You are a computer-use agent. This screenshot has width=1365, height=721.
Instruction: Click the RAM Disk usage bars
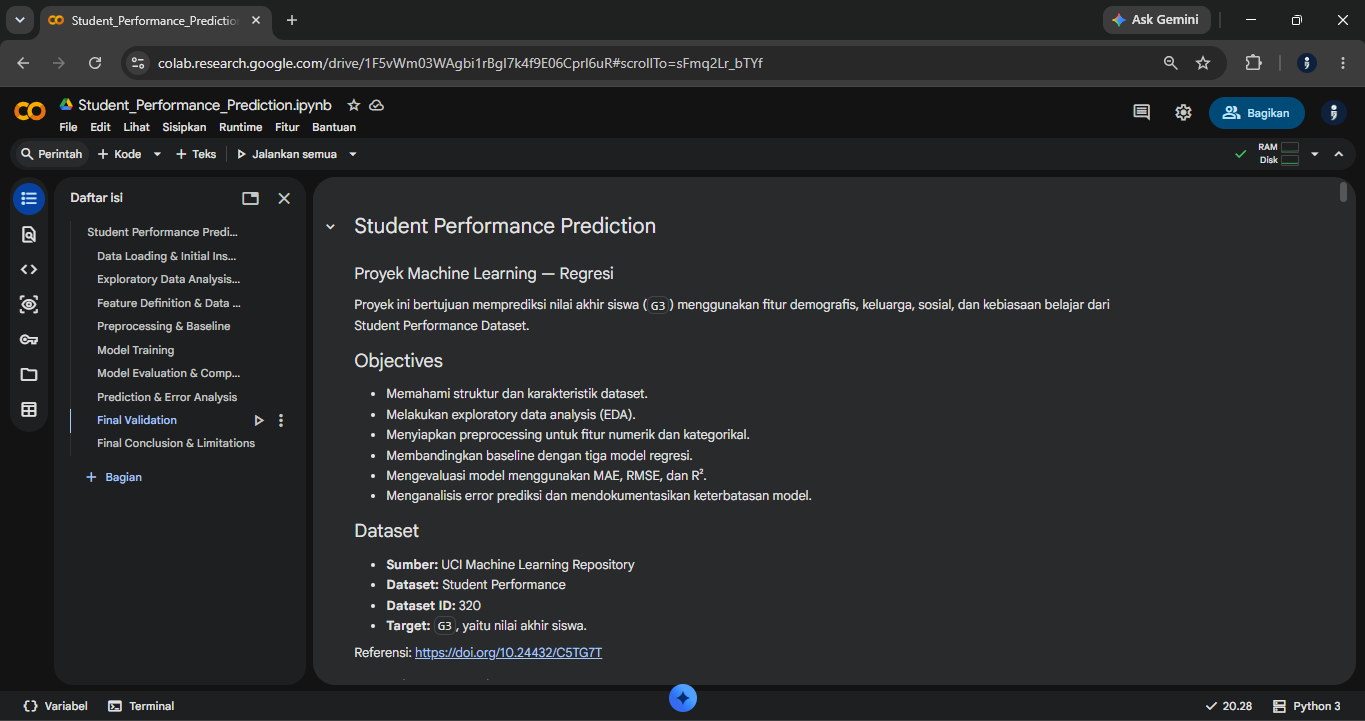1278,154
